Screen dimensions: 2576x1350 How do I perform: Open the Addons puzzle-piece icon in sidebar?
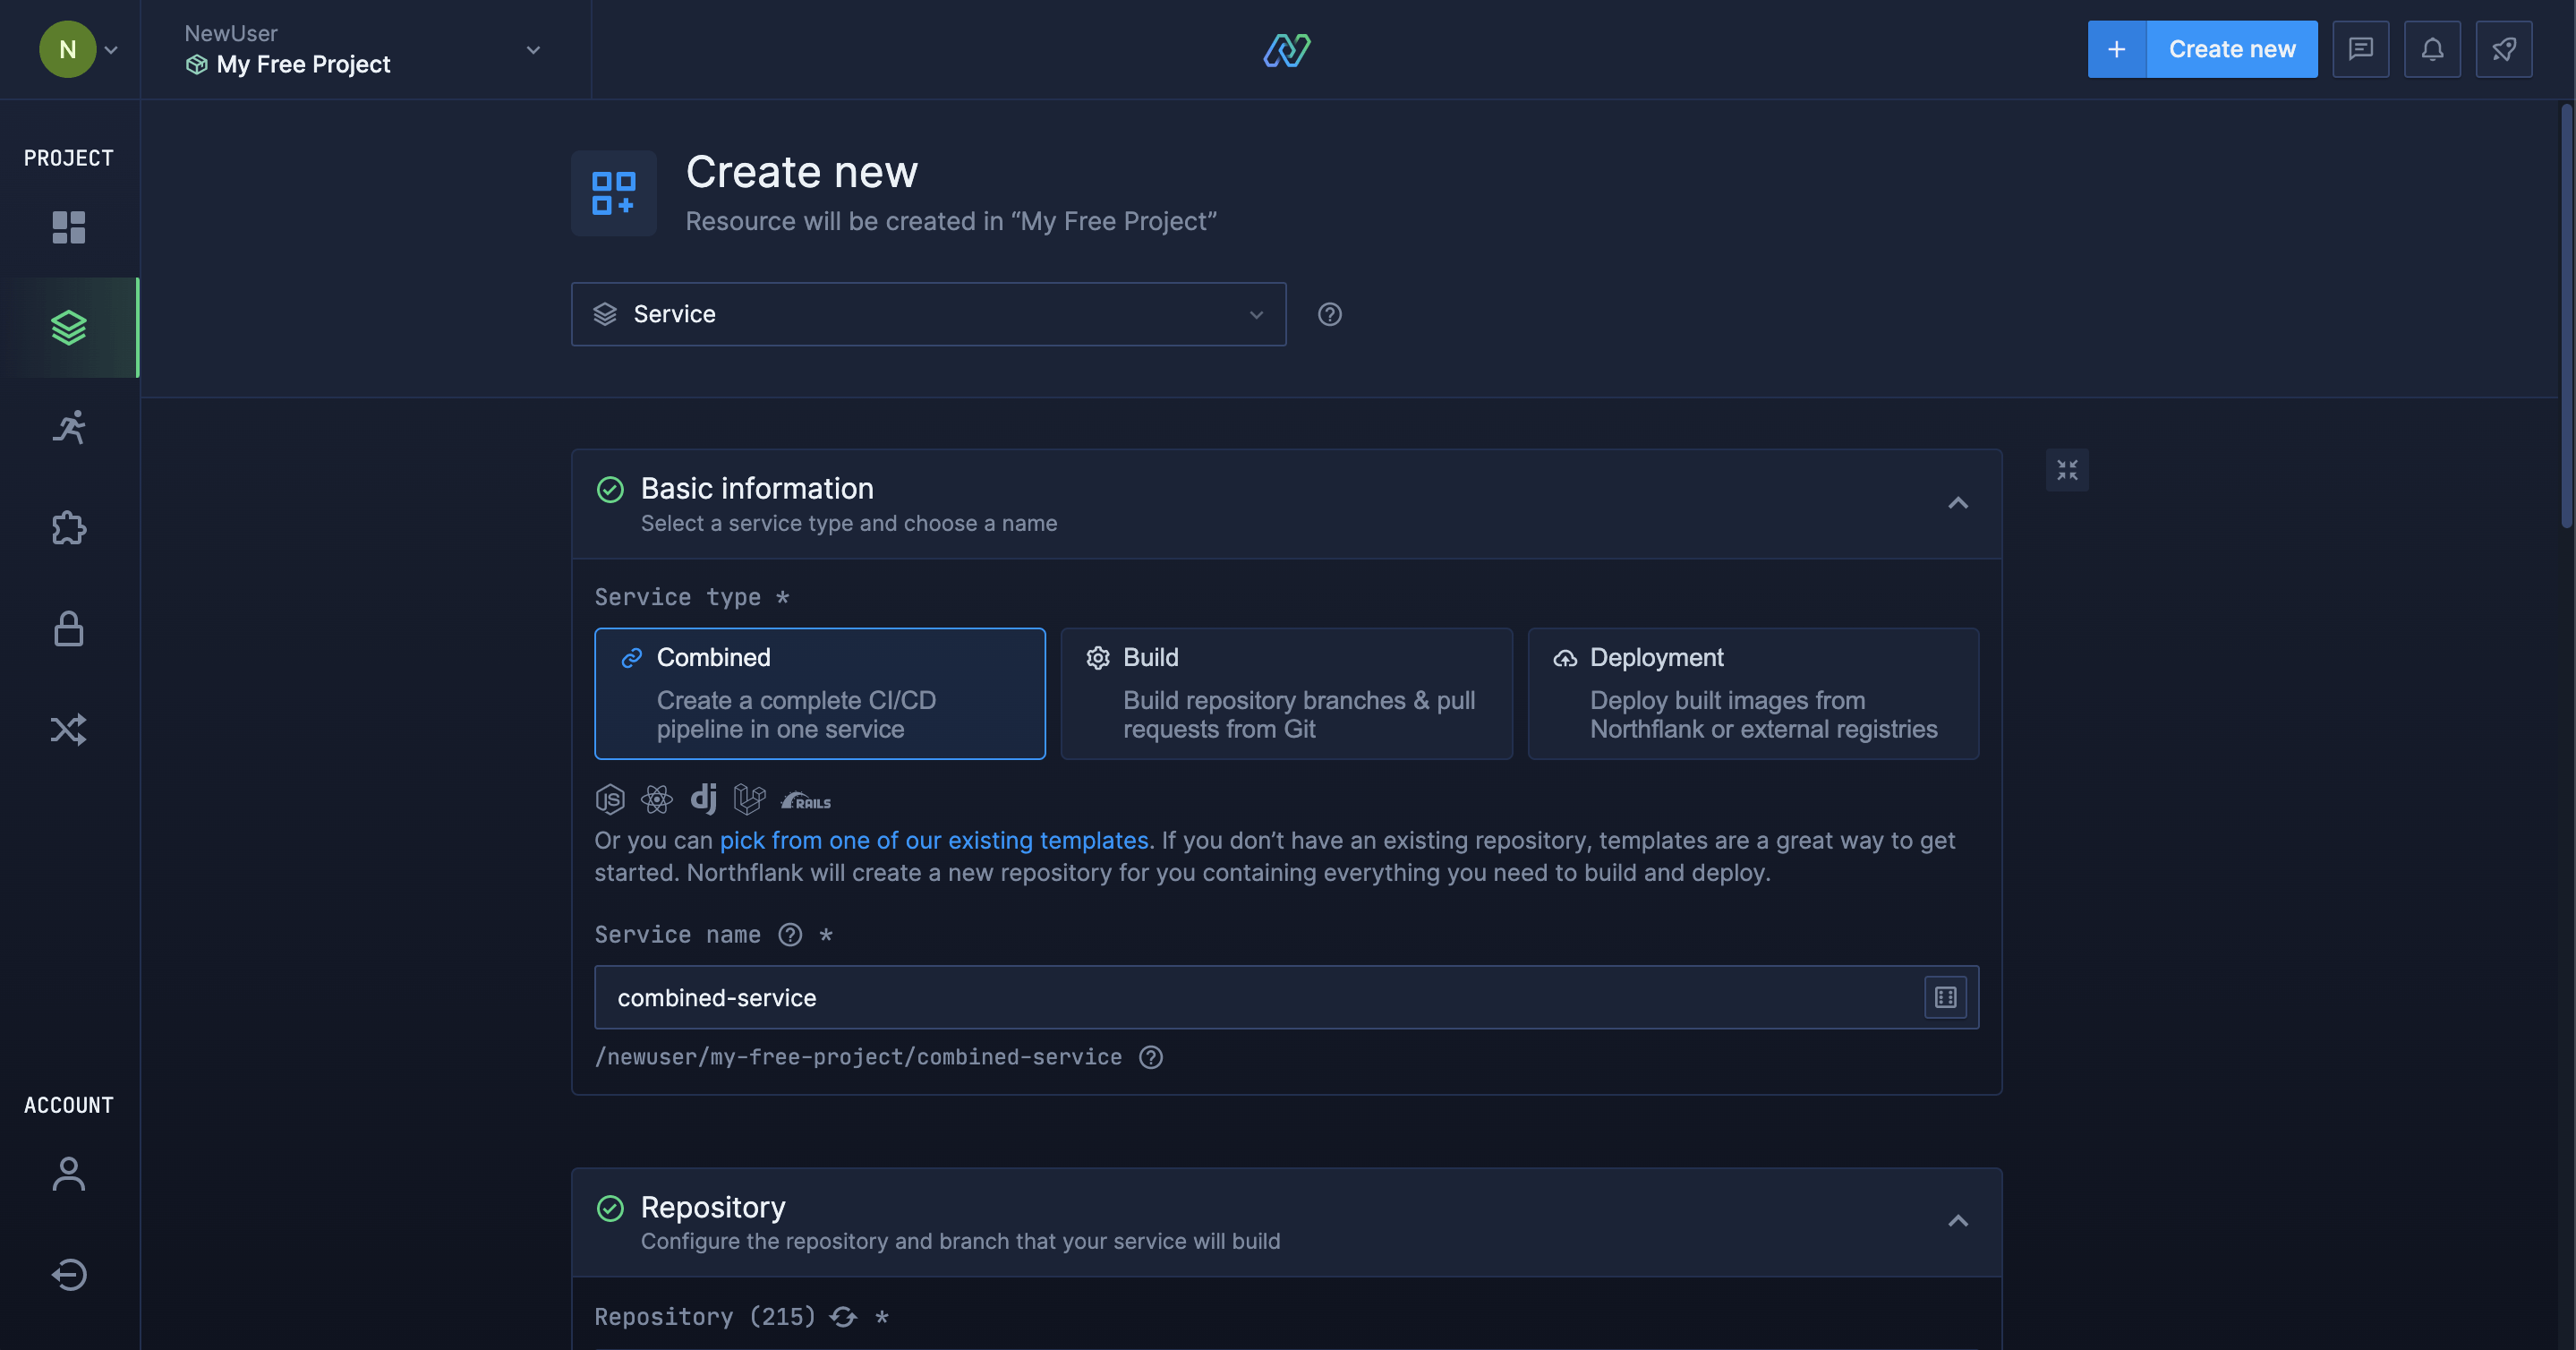68,527
